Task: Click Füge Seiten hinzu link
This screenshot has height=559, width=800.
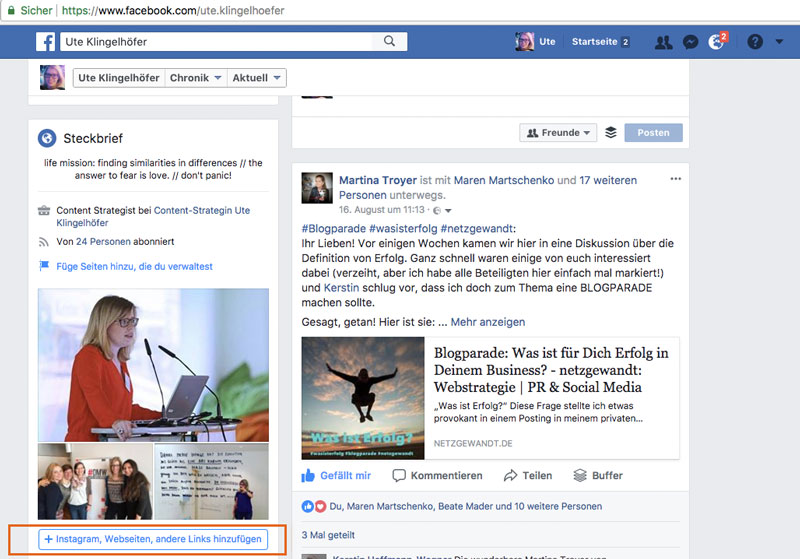Action: tap(134, 266)
